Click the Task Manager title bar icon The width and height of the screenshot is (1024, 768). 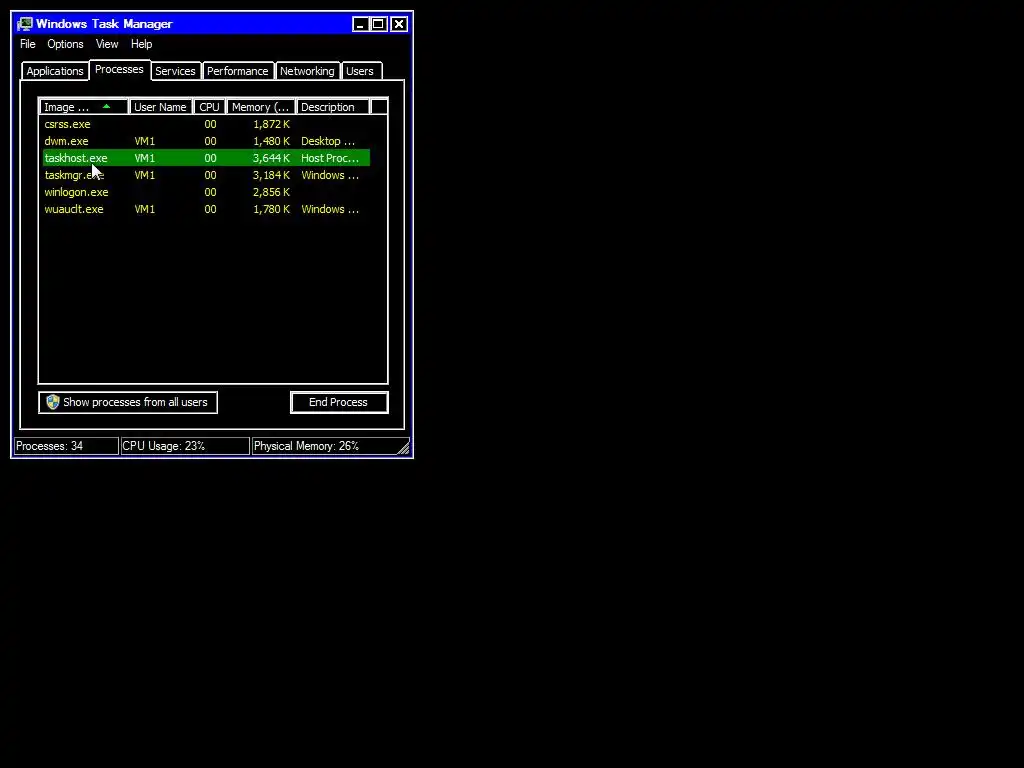click(25, 24)
